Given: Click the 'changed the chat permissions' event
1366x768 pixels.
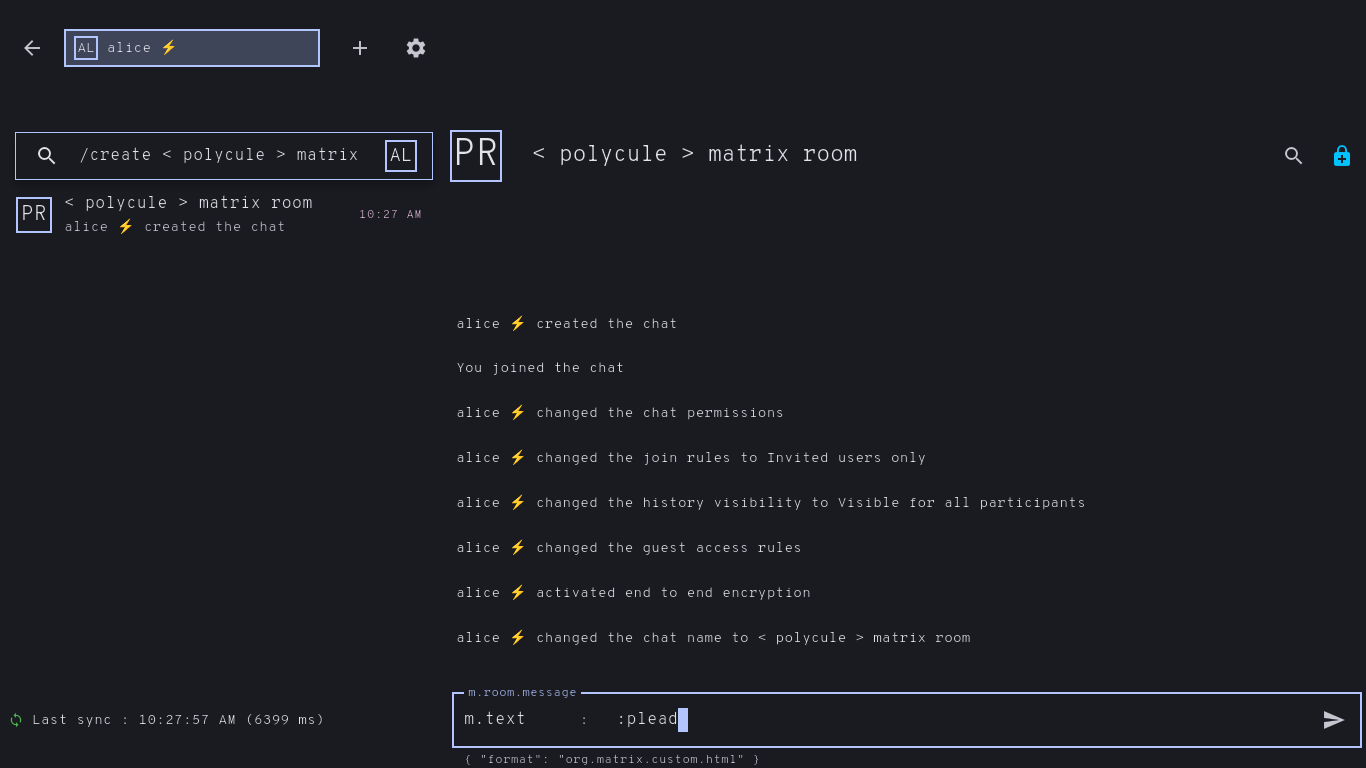Looking at the screenshot, I should pyautogui.click(x=659, y=413).
